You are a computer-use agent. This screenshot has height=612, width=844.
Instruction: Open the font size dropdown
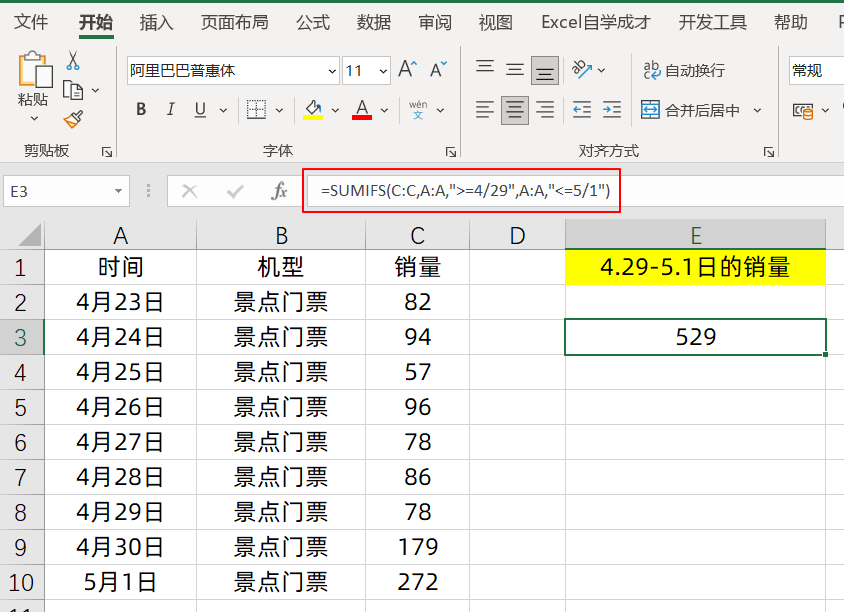point(383,71)
